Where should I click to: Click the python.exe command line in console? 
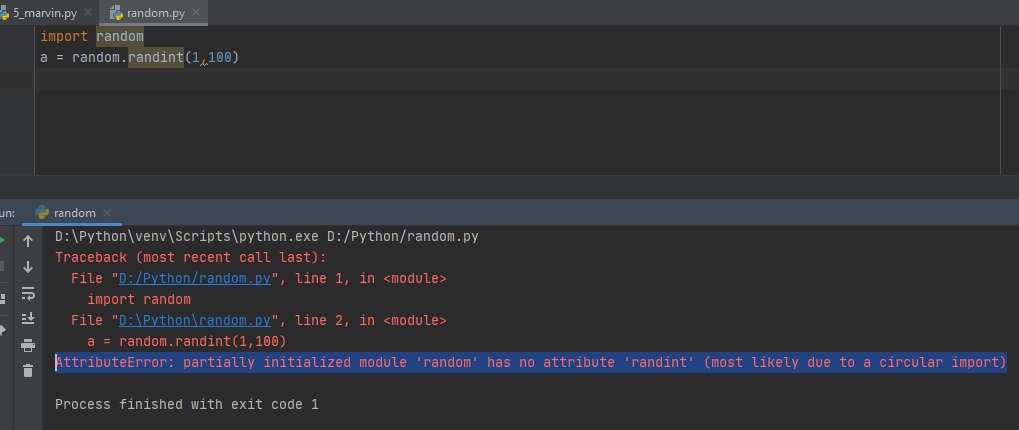coord(266,236)
